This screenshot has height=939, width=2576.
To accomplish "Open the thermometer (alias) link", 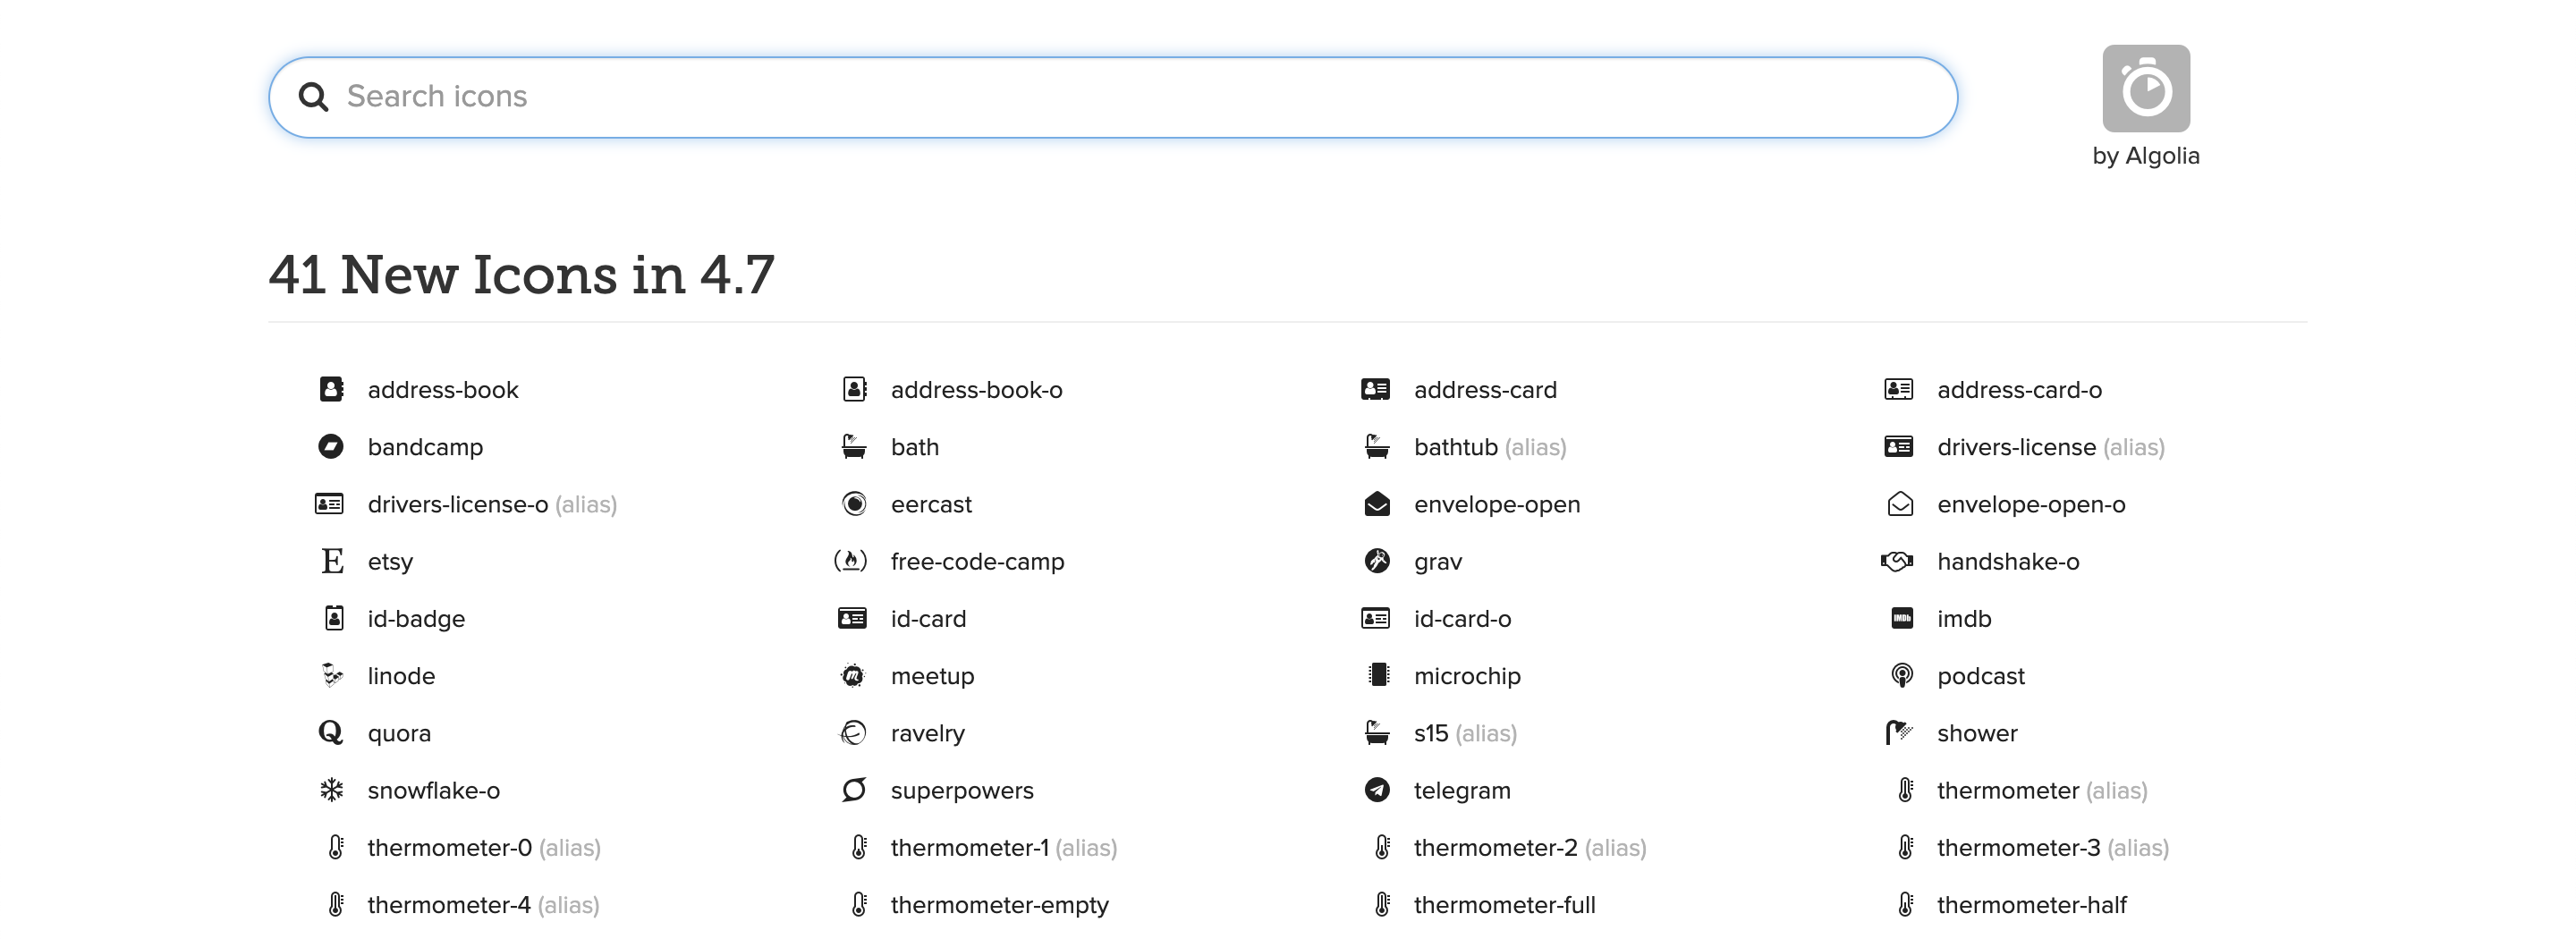I will point(2042,790).
